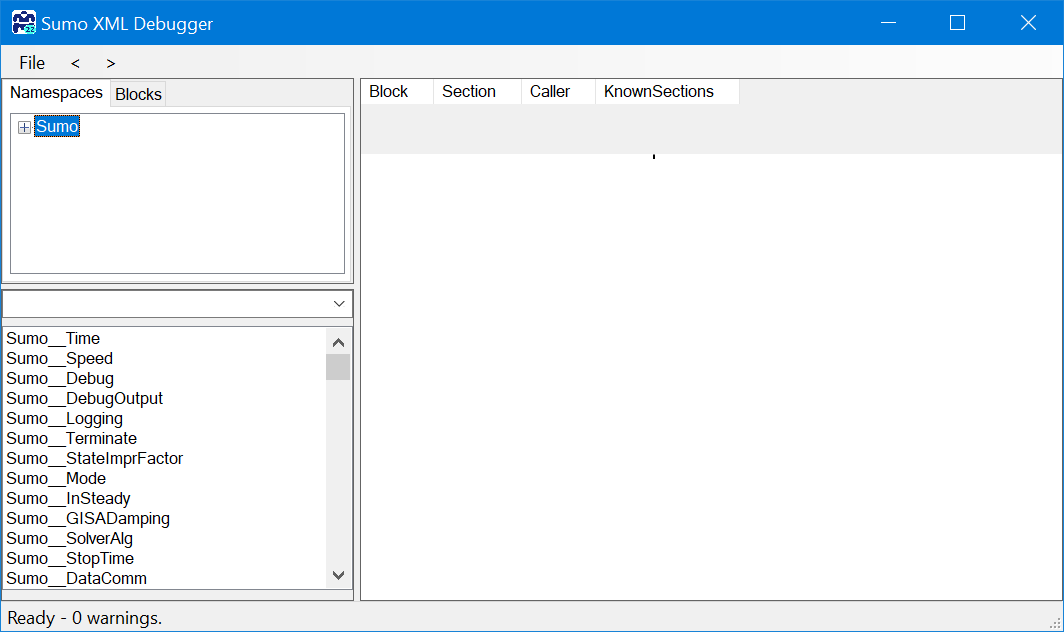Click the Section column header
Viewport: 1064px width, 632px height.
pos(469,92)
